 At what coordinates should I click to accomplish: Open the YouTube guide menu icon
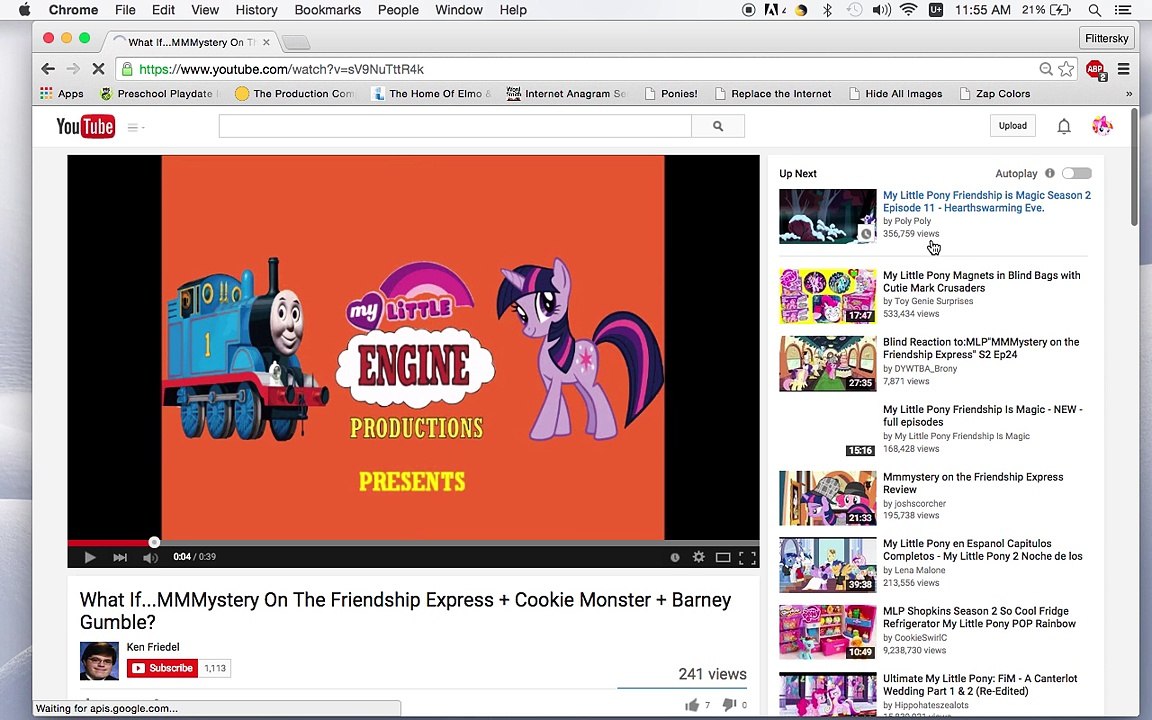tap(135, 127)
